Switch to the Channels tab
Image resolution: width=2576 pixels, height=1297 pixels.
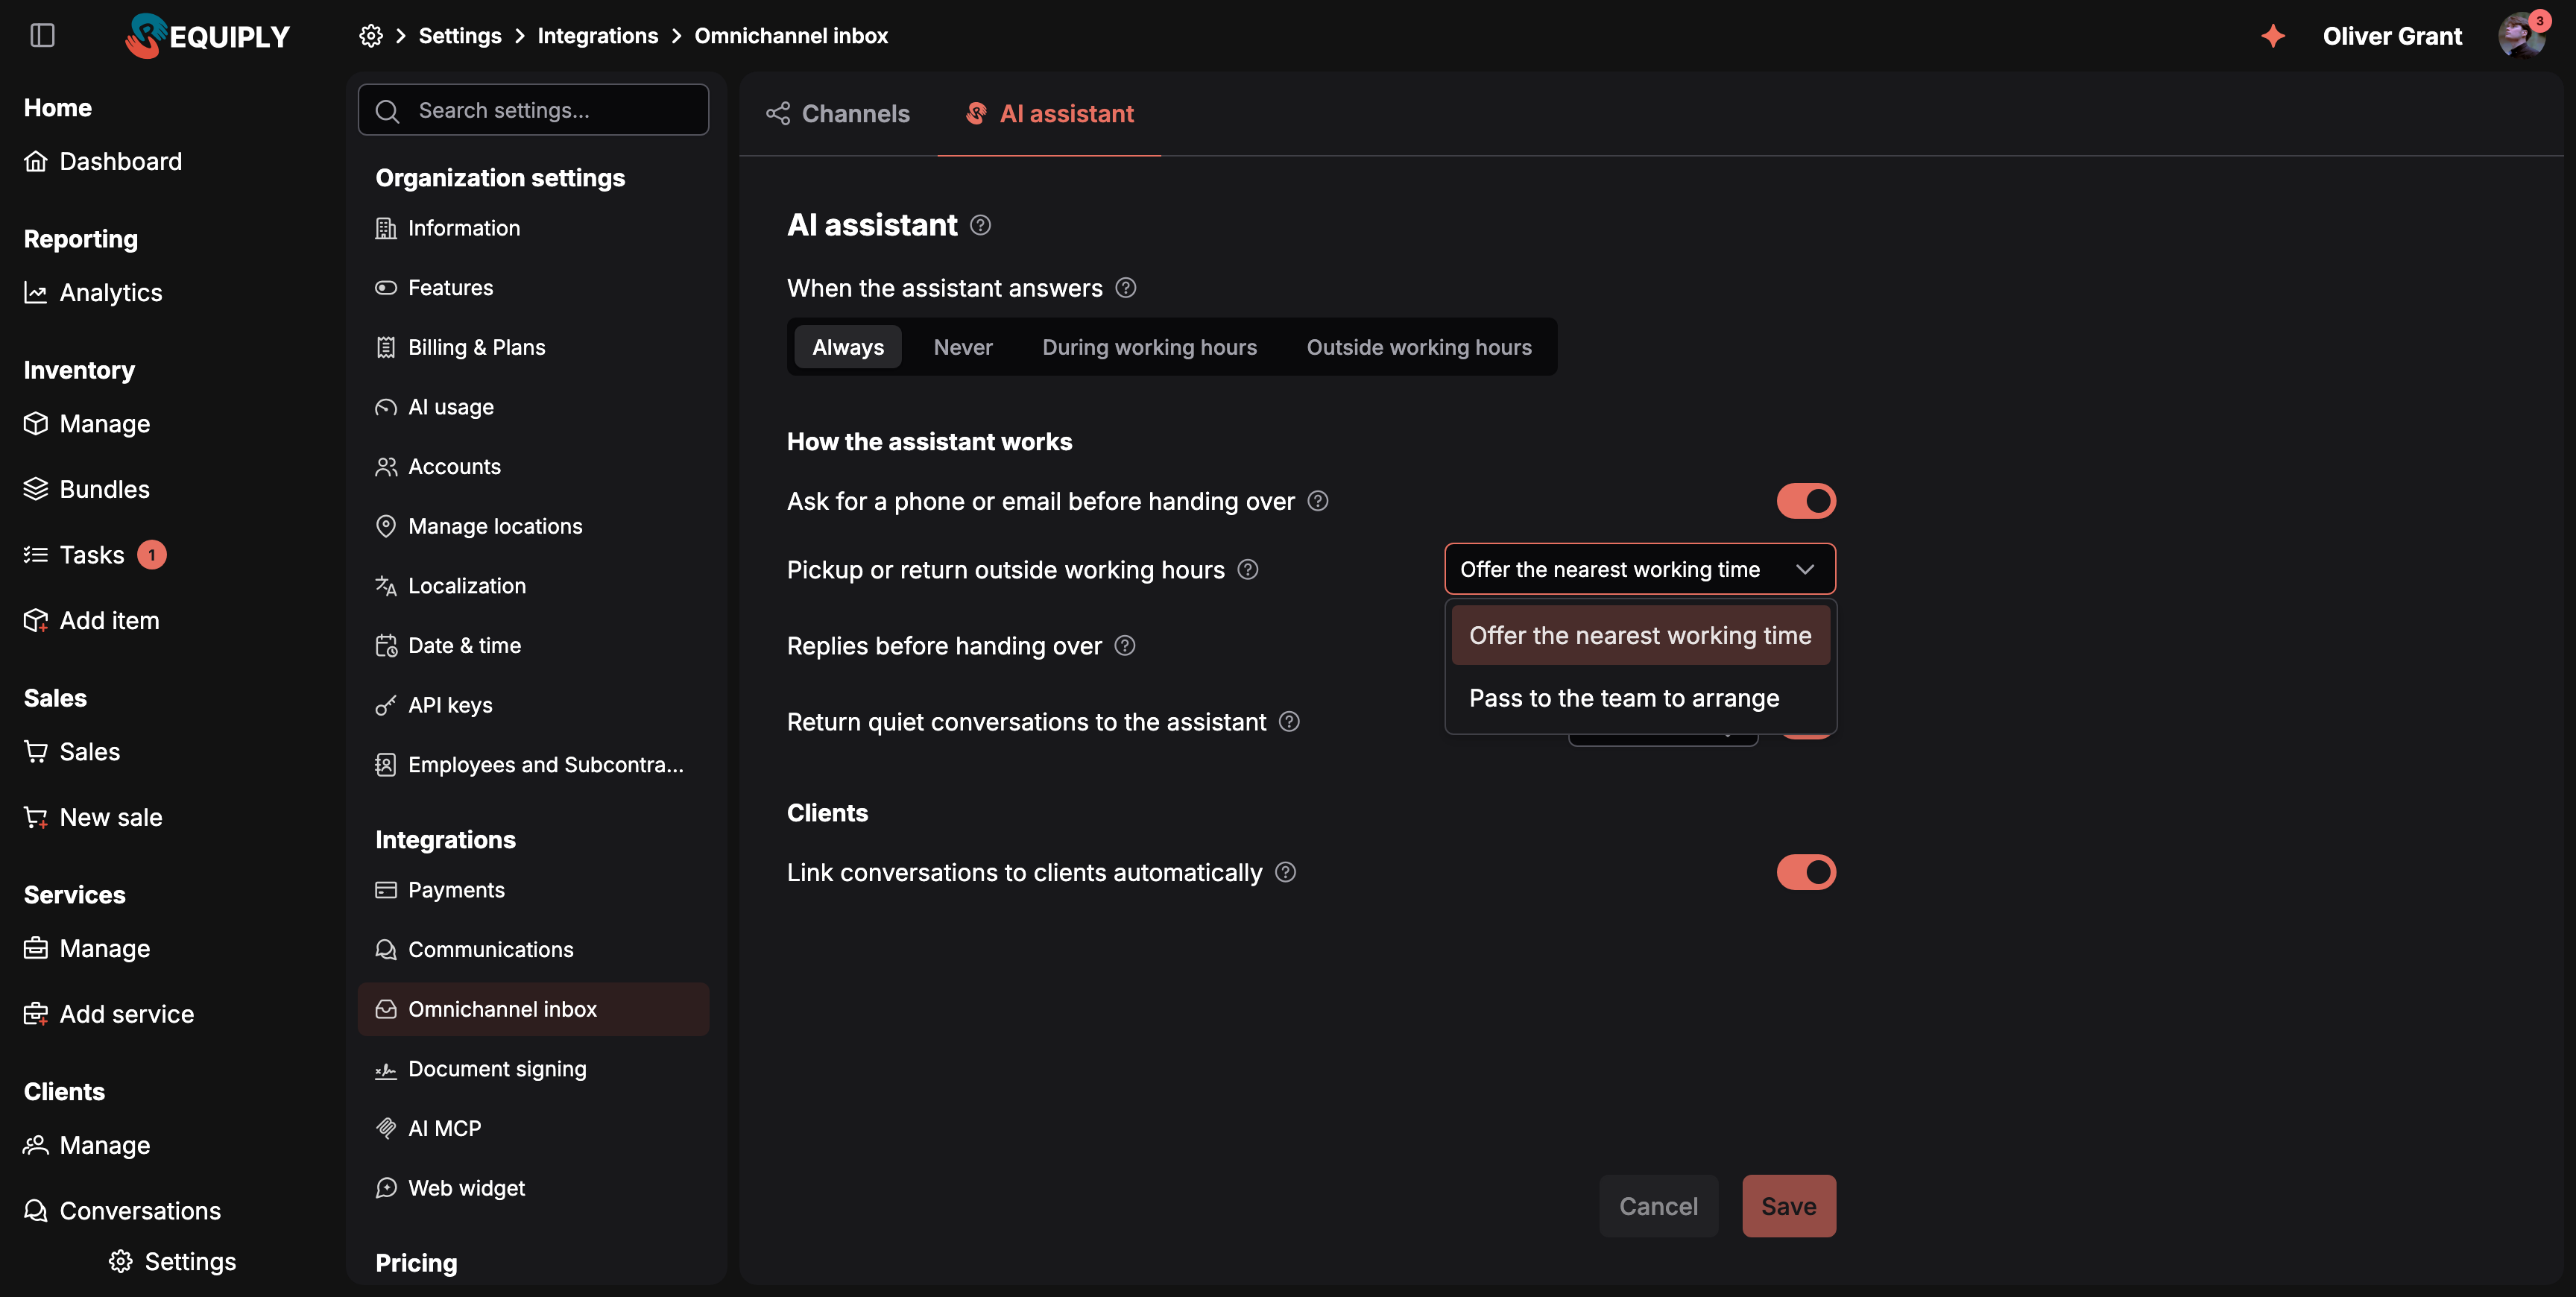click(x=838, y=114)
